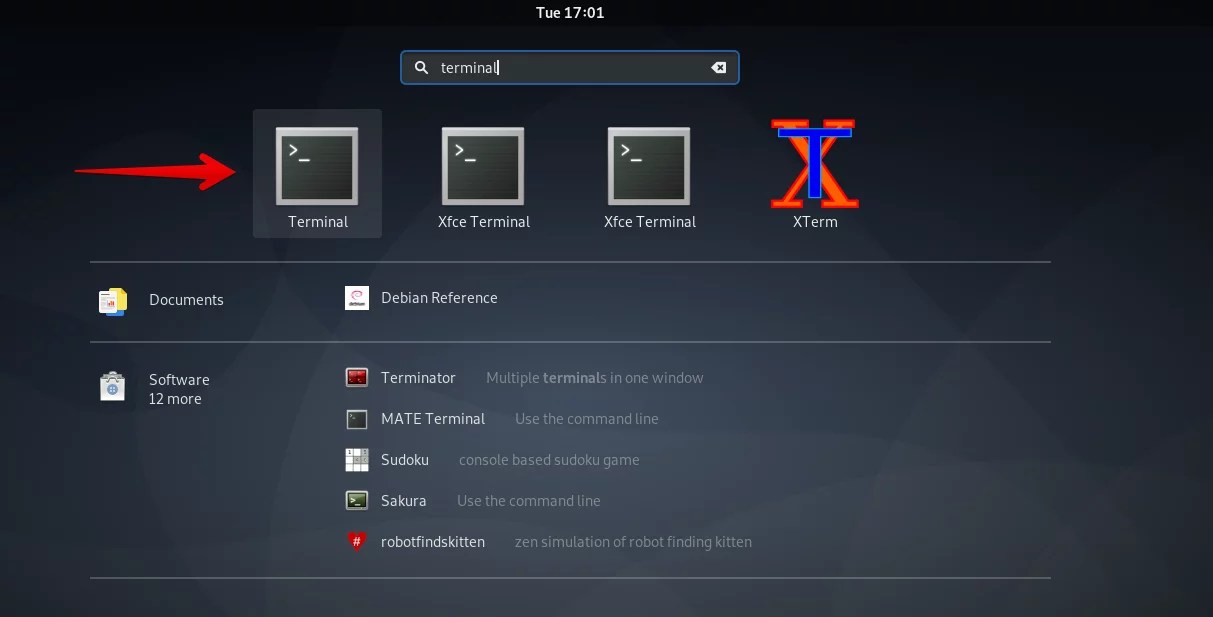This screenshot has width=1213, height=617.
Task: Click 'console based sudoku game' description
Action: [549, 460]
